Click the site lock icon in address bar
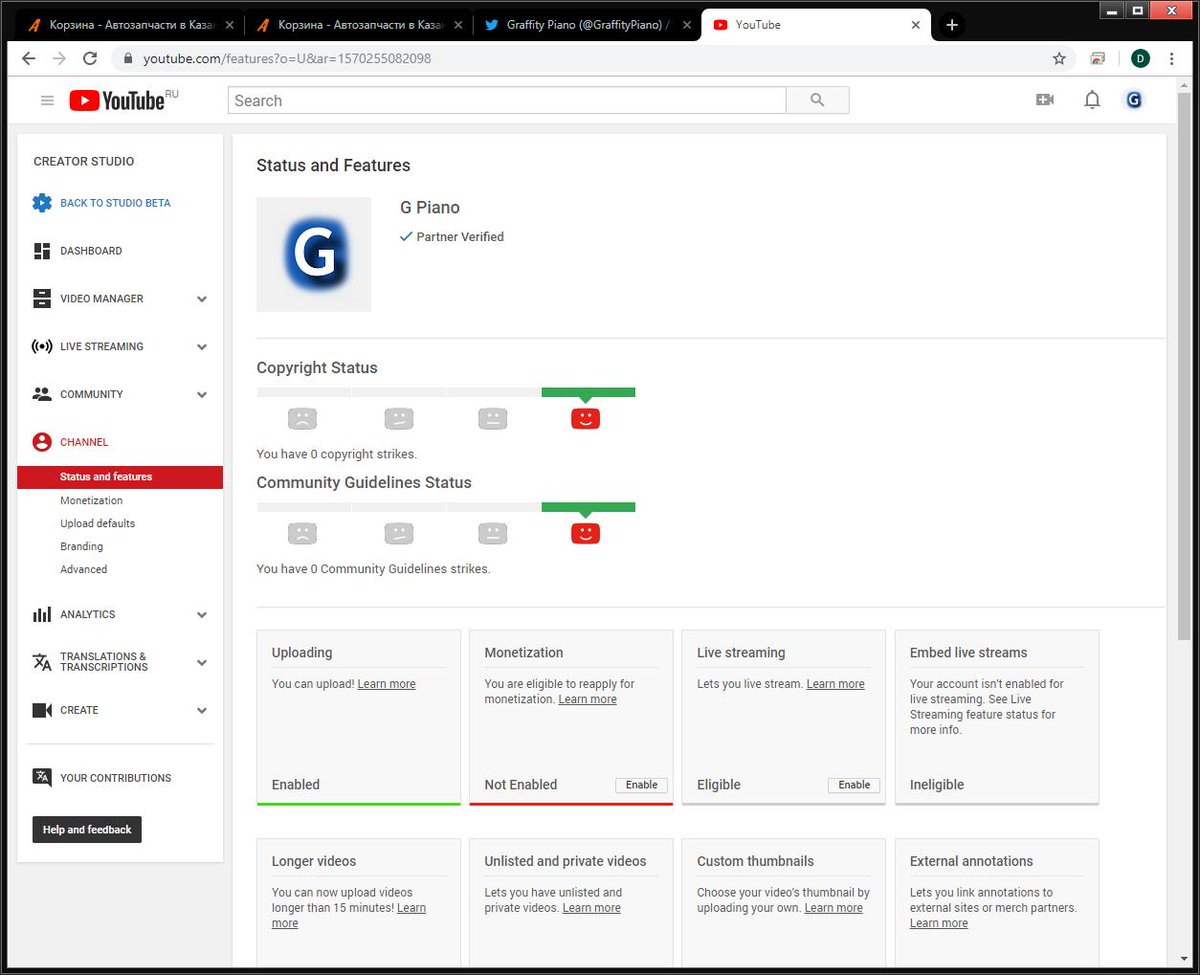Screen dimensions: 1200x975 point(127,59)
